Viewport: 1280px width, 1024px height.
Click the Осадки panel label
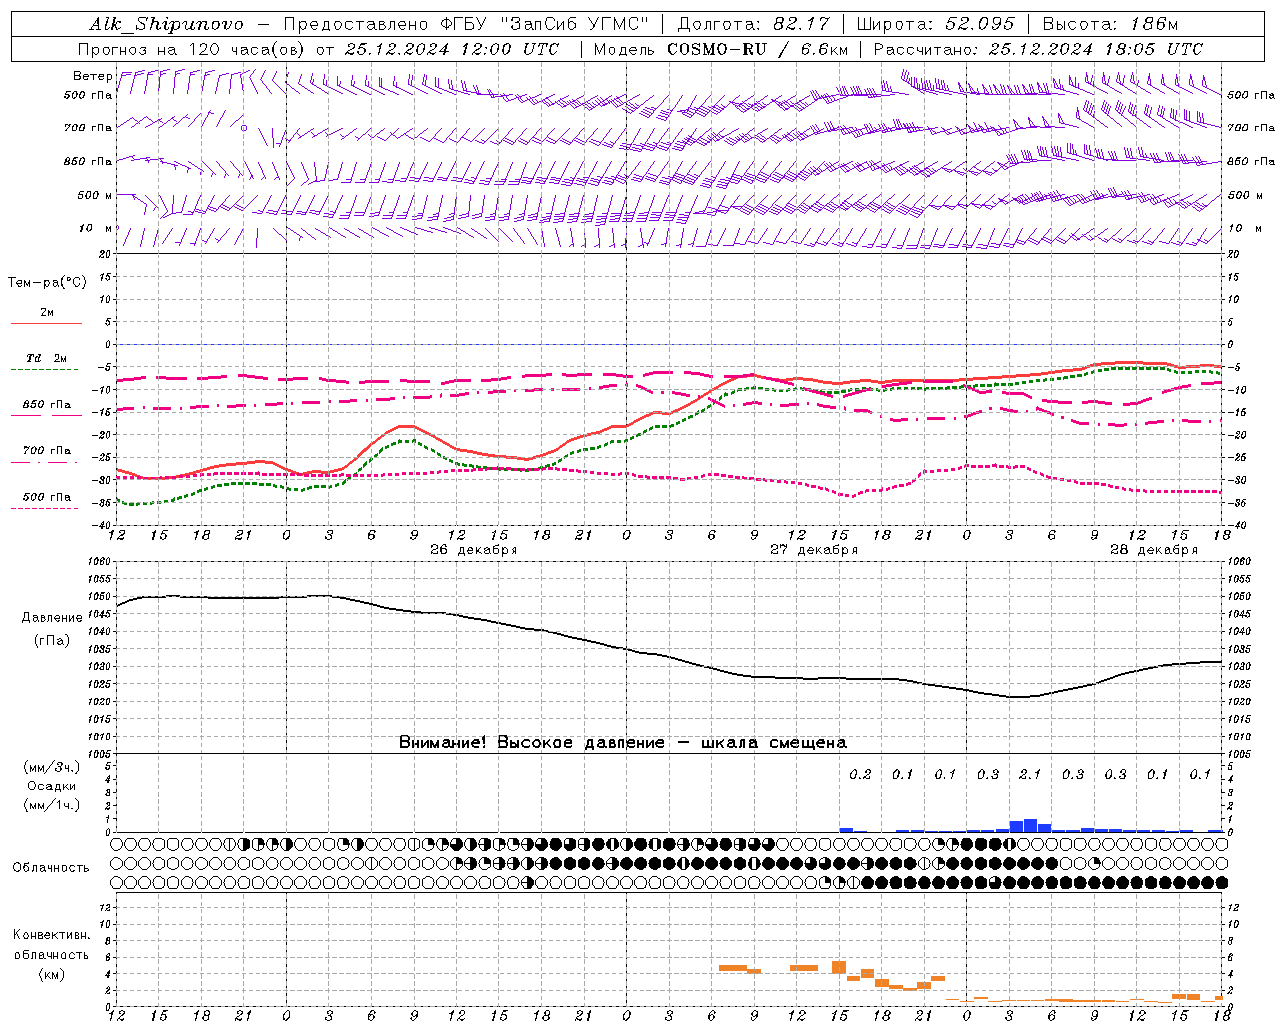pyautogui.click(x=52, y=786)
